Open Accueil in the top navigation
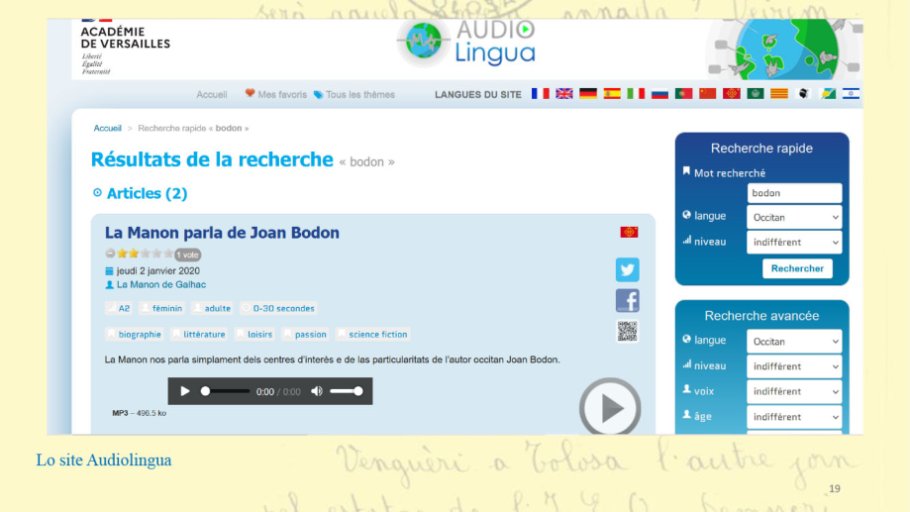 pos(211,95)
